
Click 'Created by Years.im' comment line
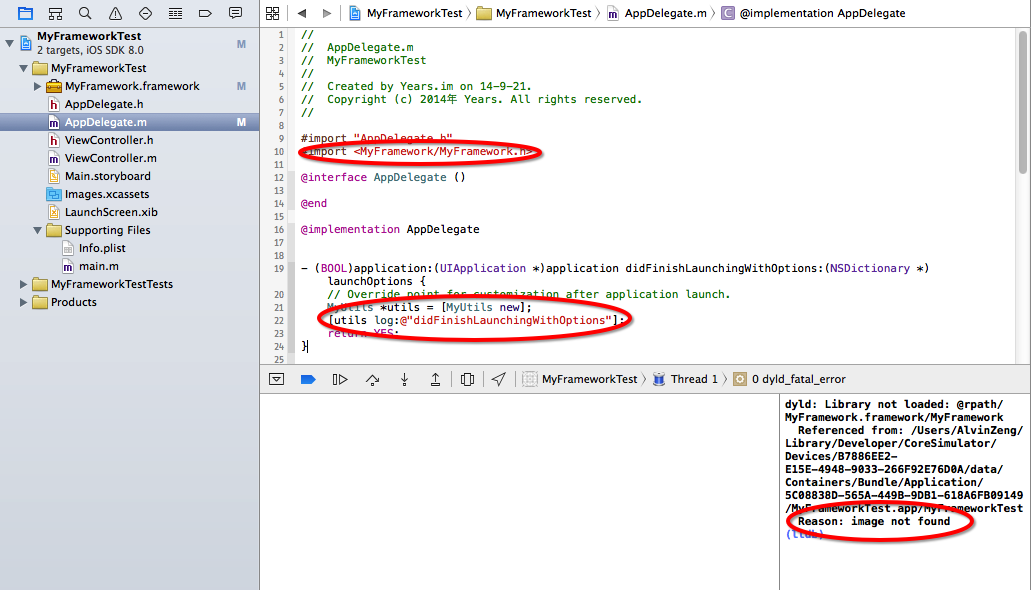(416, 86)
